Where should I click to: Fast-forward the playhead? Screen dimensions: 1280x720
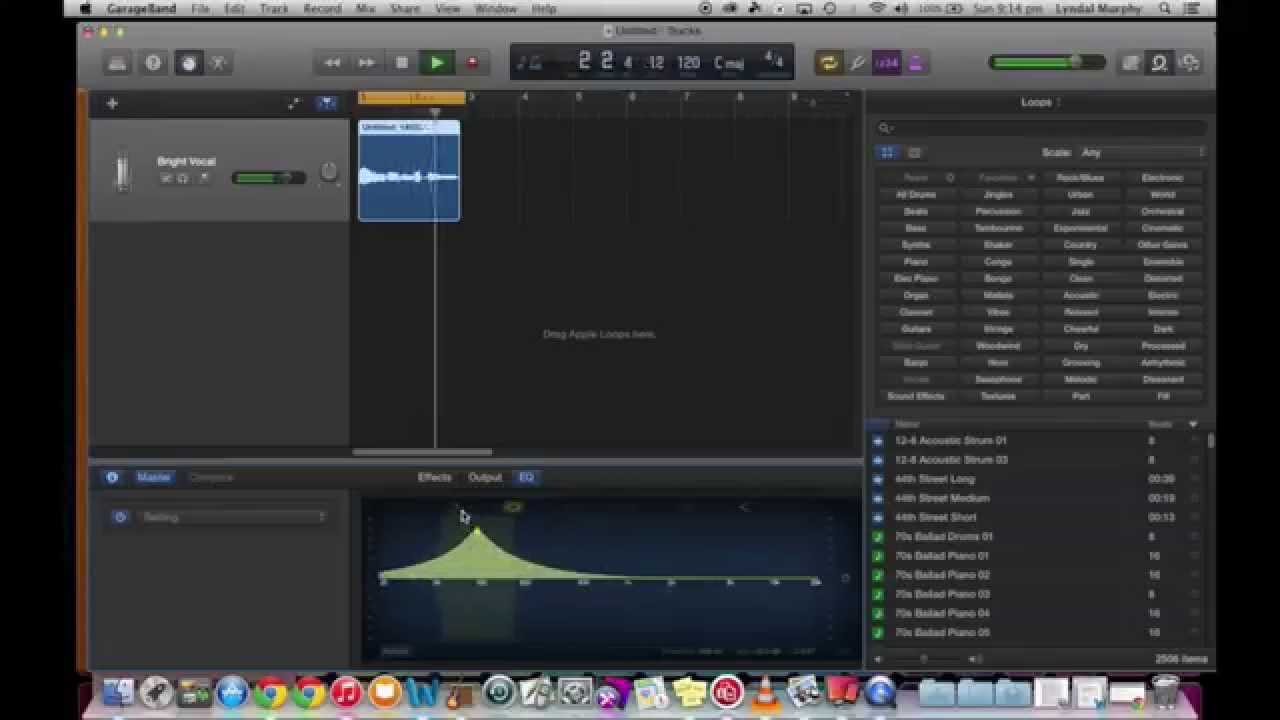pos(366,63)
